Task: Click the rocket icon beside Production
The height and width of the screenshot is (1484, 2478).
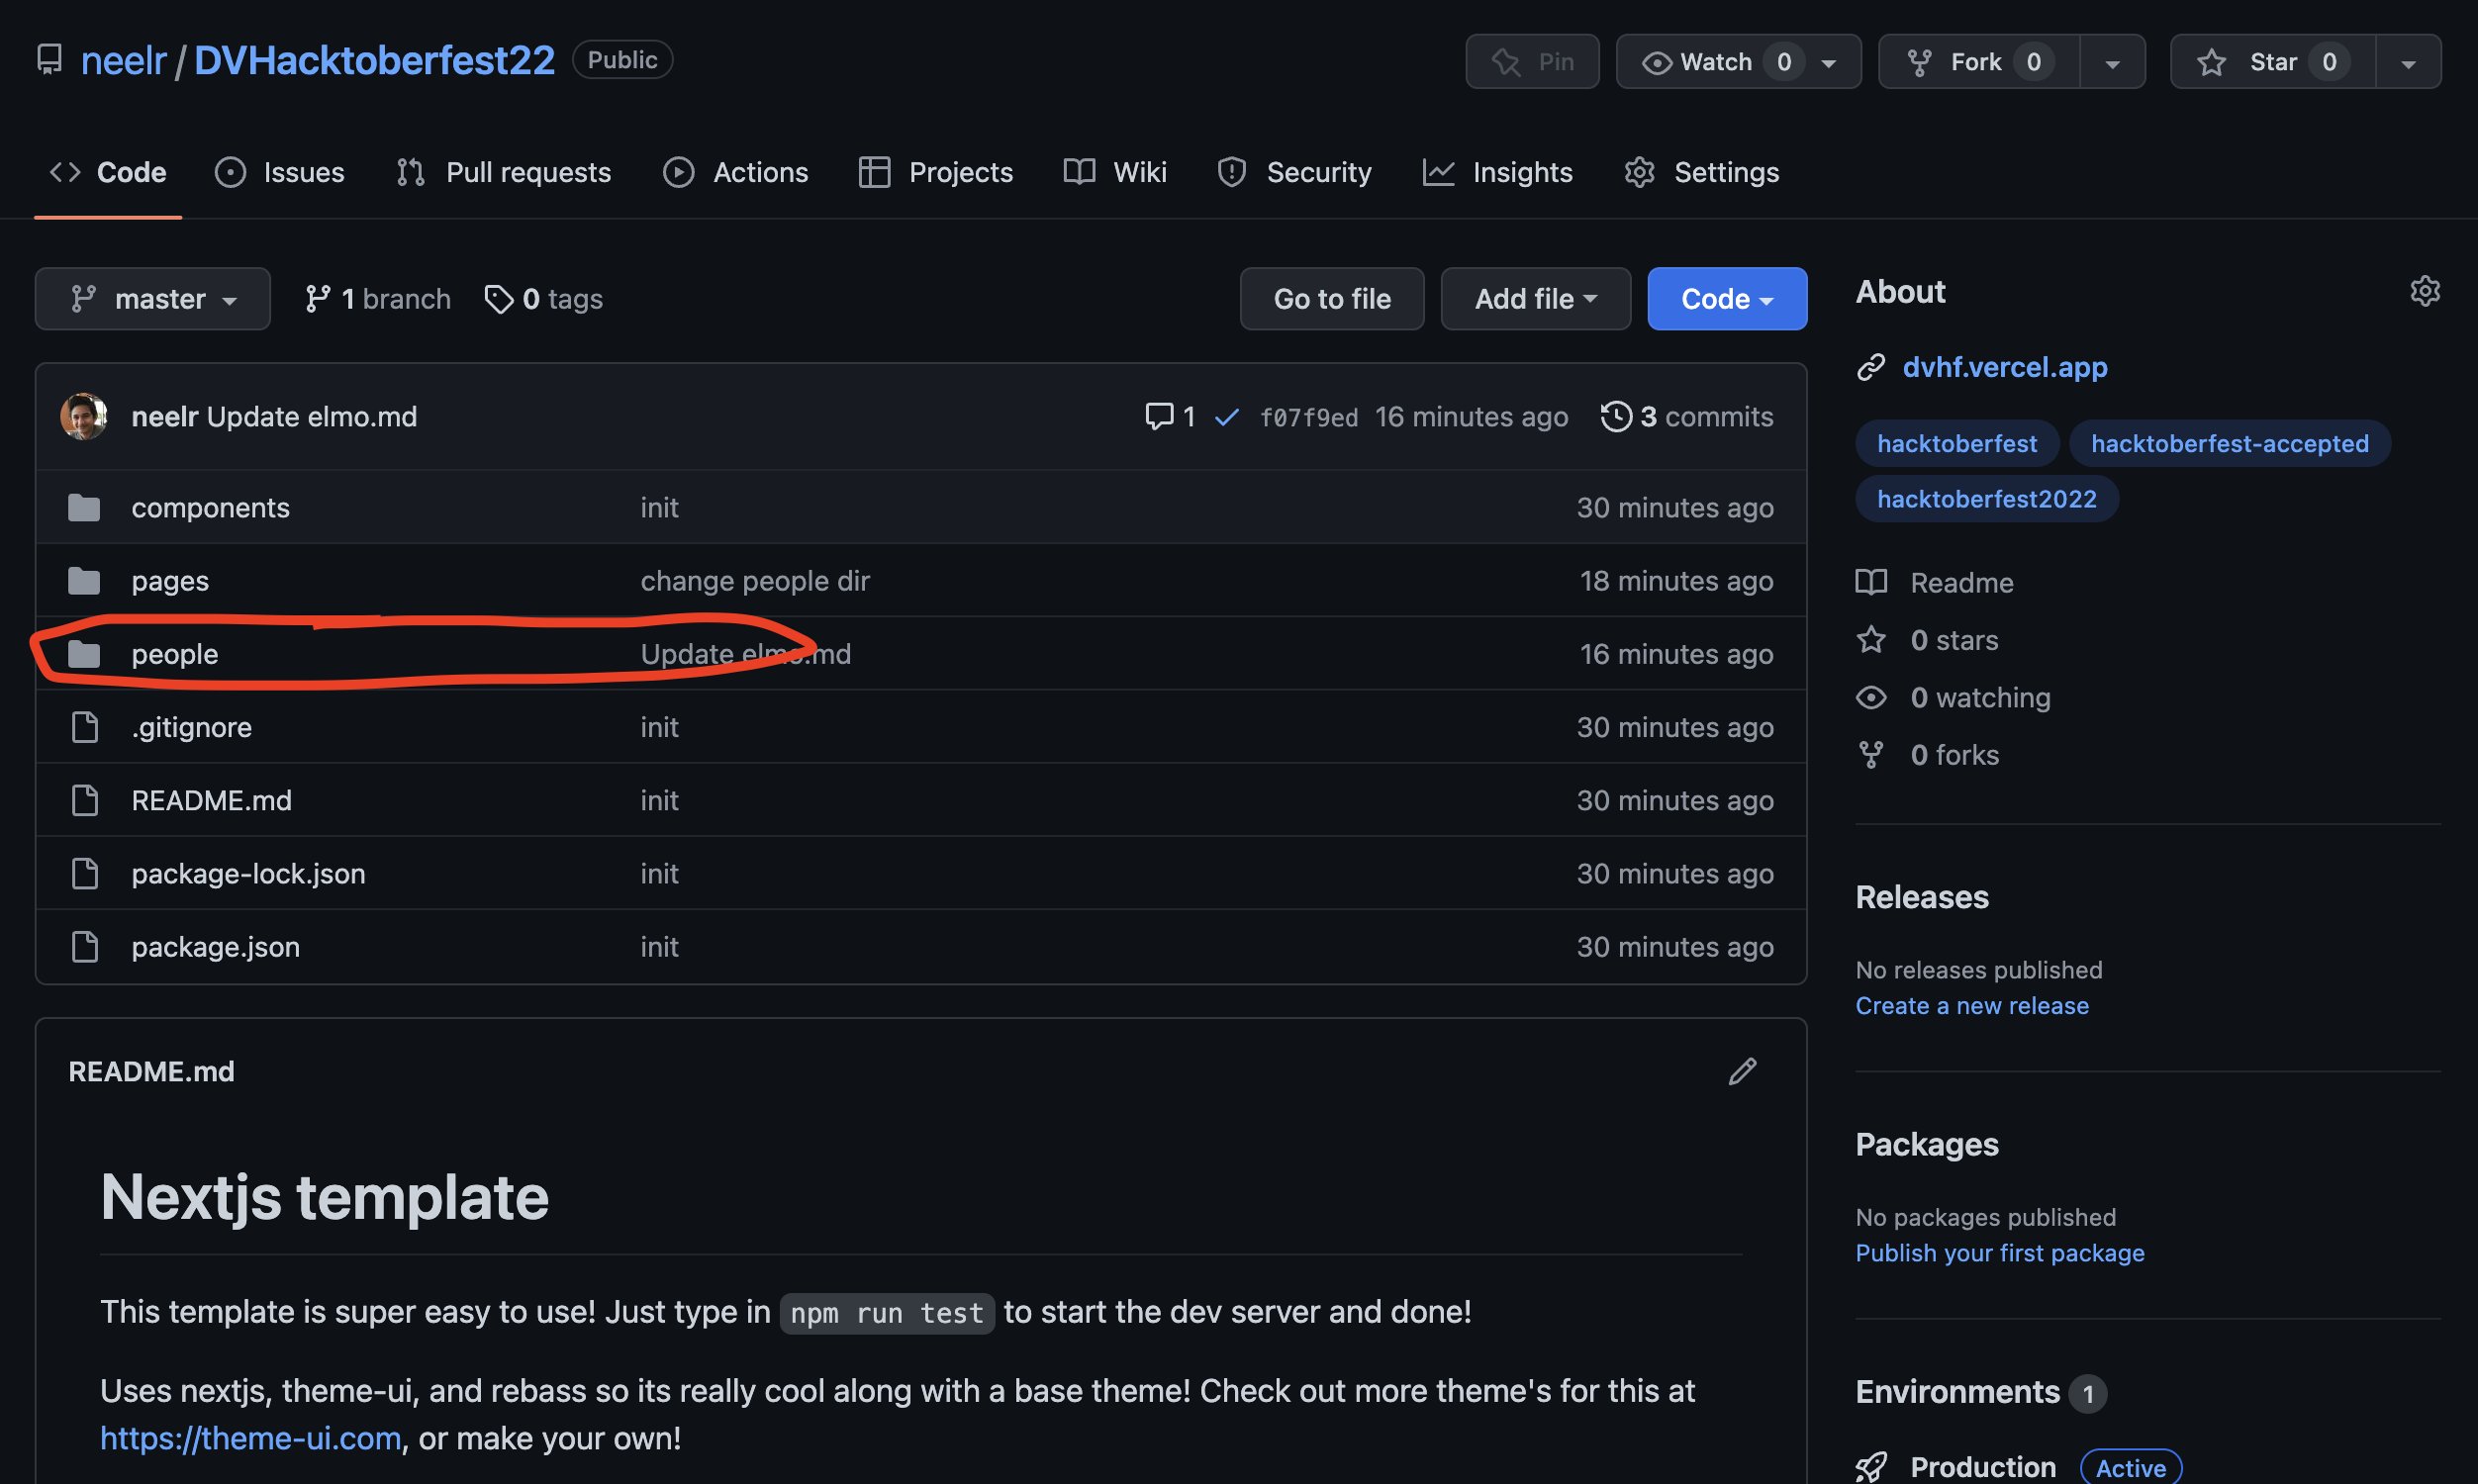Action: (x=1871, y=1467)
